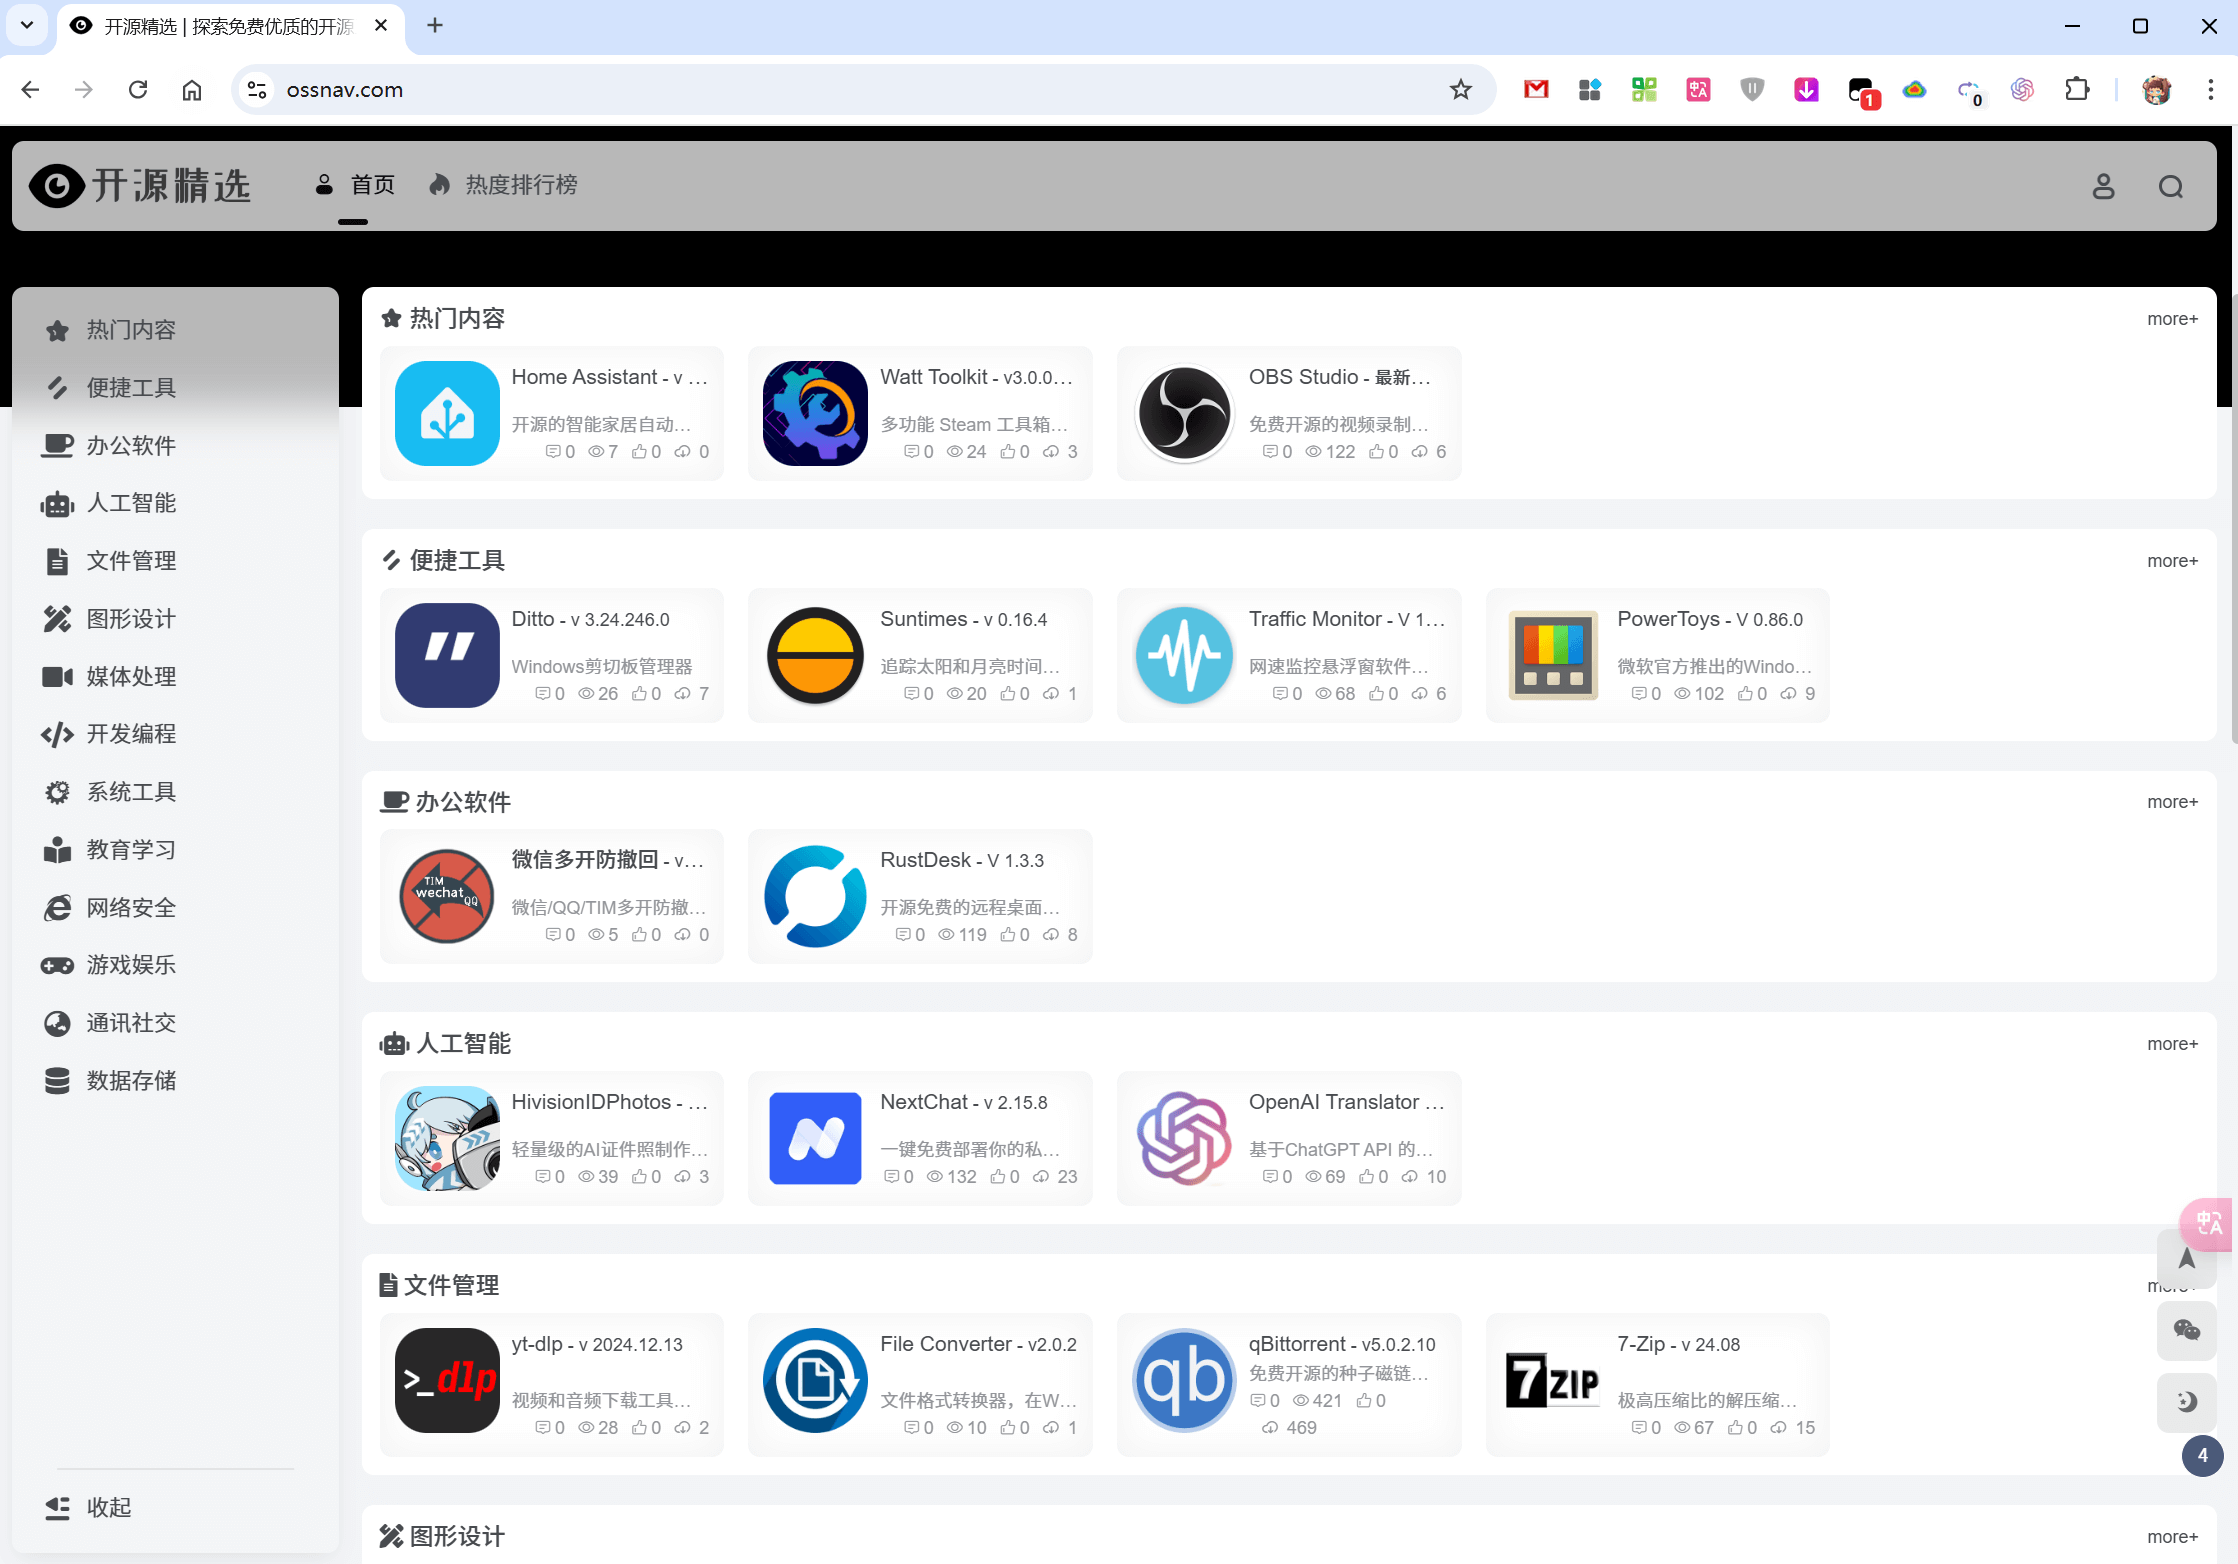Collapse the sidebar using 收起
Screen dimensions: 2238x1564
click(x=108, y=1507)
